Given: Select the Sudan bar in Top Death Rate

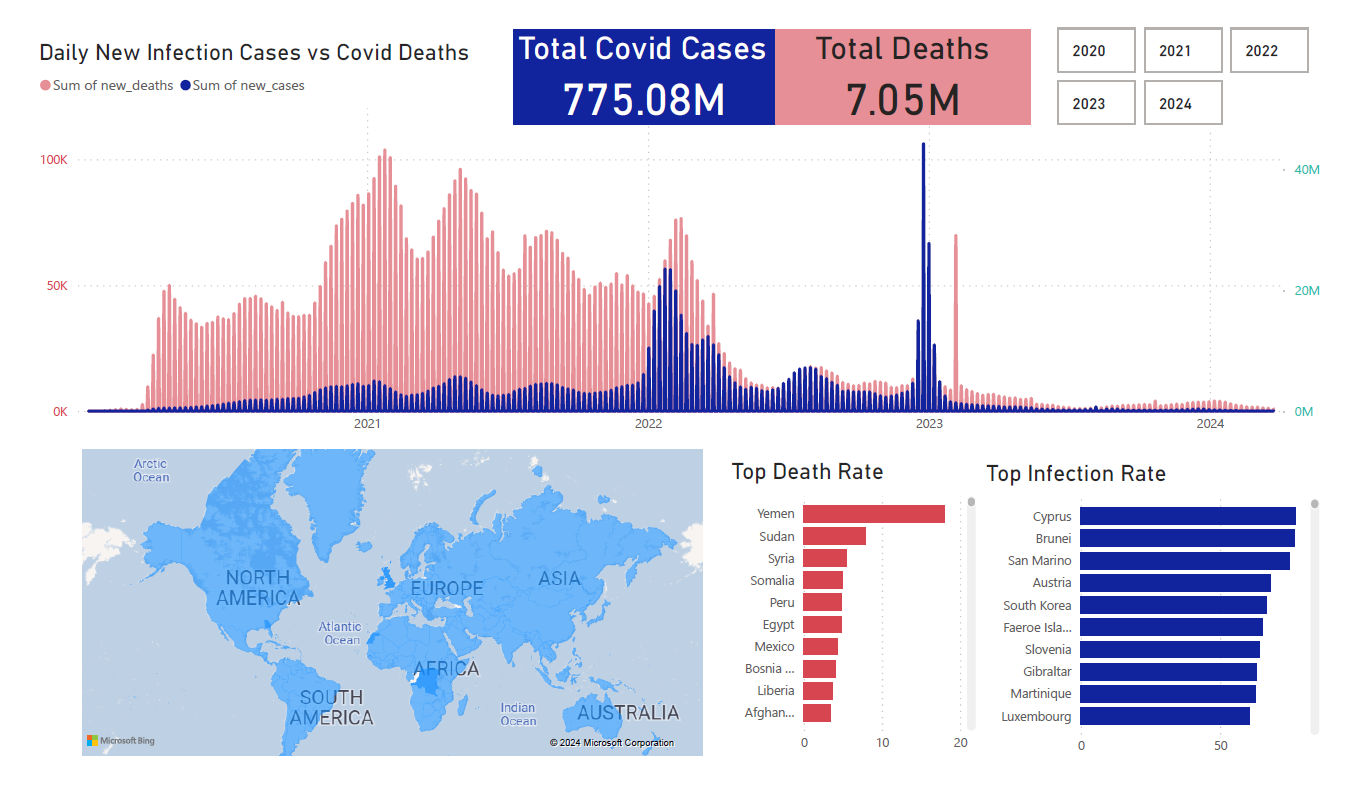Looking at the screenshot, I should (834, 536).
